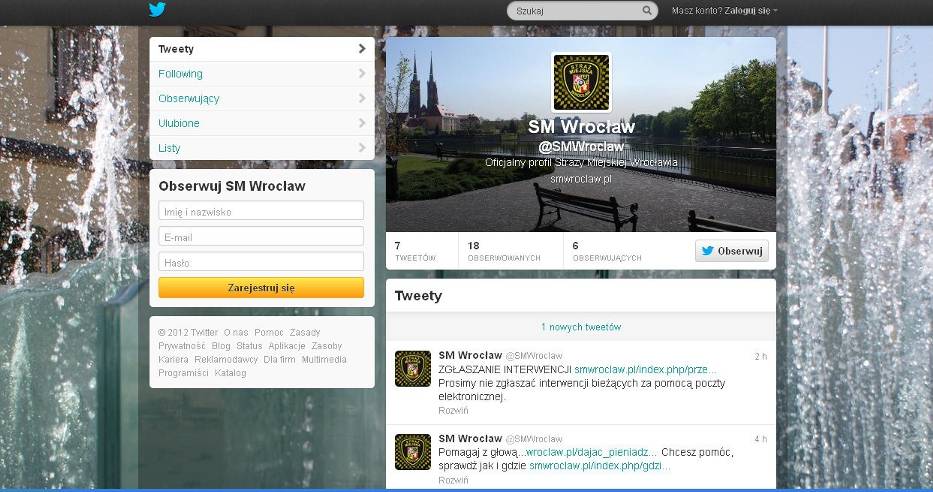Expand ZGŁASZANIE INTERWENCJI tweet via Rozwiń
933x492 pixels.
click(453, 410)
